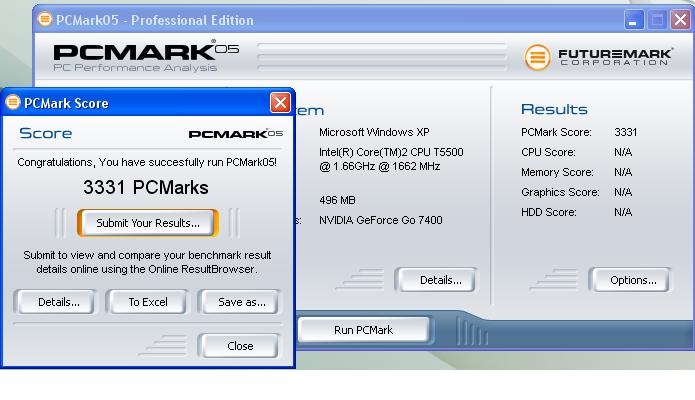
Task: Click 'HDD Score:' label
Action: tap(549, 212)
